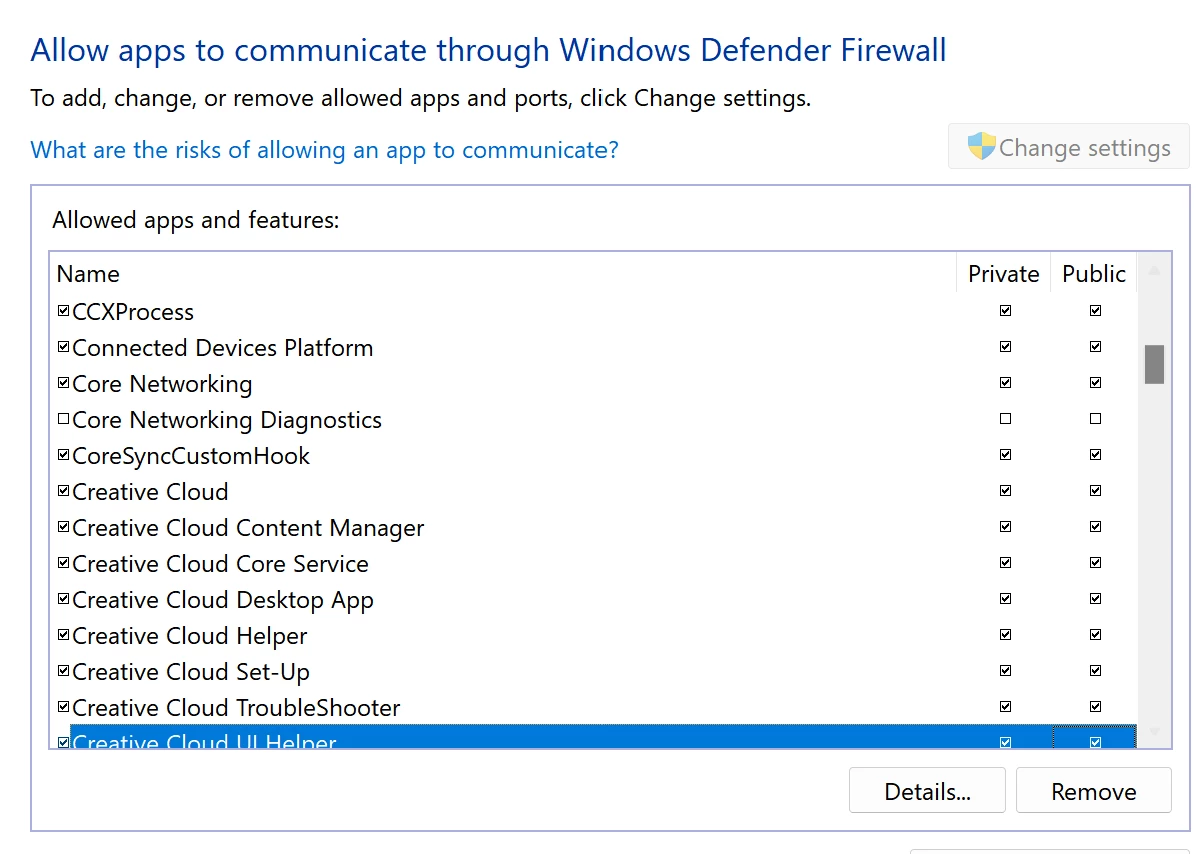This screenshot has width=1200, height=854.
Task: Toggle Public checkbox for CoreSyncCustomHook
Action: click(1095, 455)
